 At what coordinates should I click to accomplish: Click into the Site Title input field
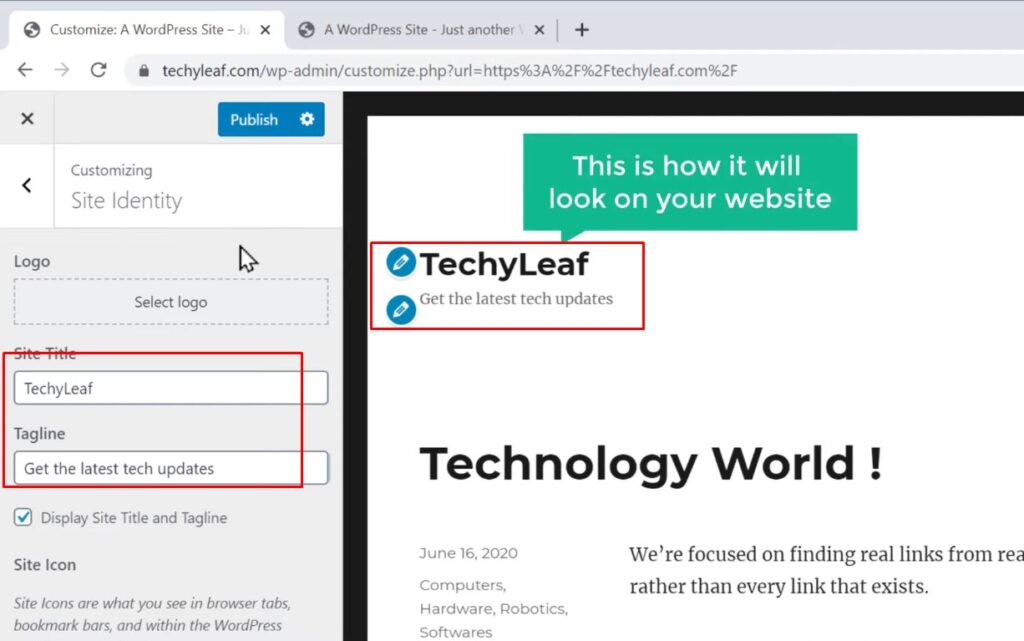click(171, 388)
